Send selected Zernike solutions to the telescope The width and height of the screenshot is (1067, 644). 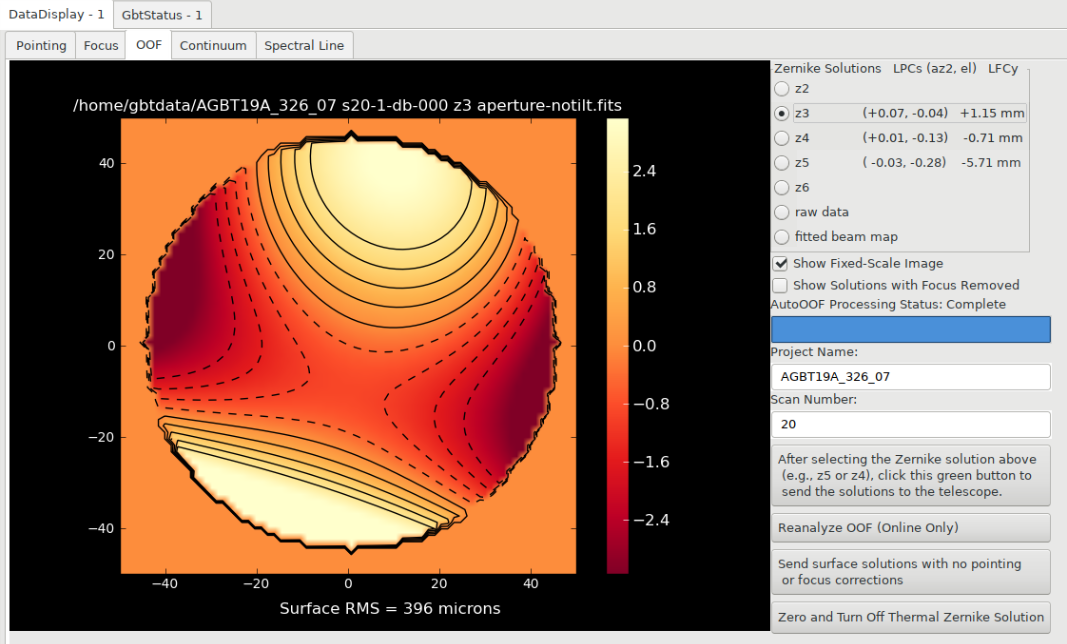click(910, 475)
